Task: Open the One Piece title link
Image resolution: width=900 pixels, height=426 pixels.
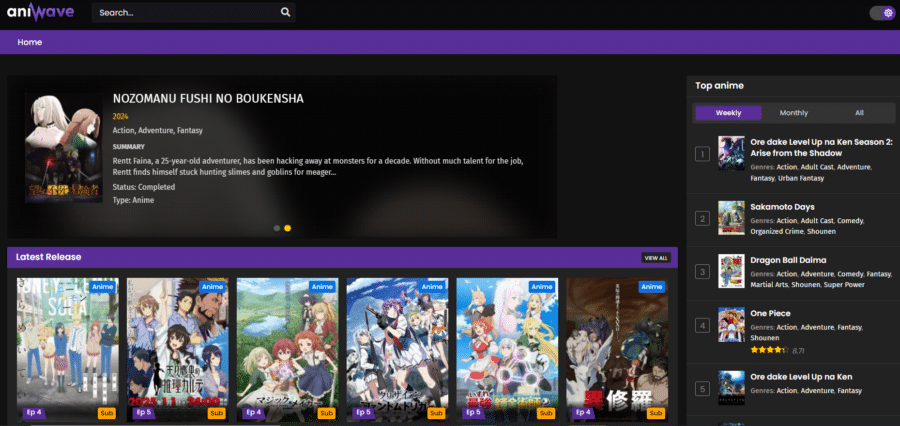Action: [770, 313]
